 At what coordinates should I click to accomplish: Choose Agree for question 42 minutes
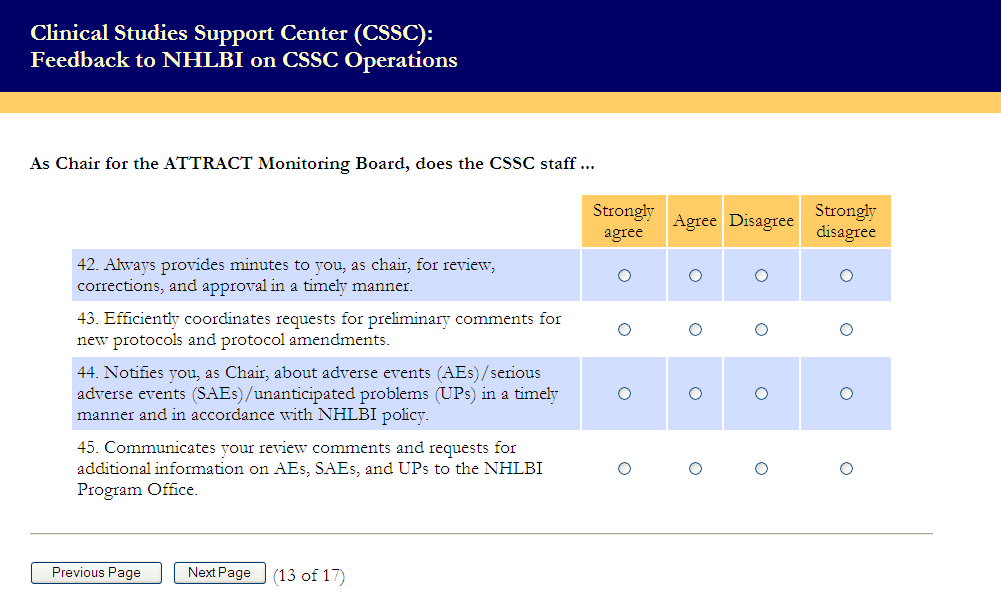point(695,276)
